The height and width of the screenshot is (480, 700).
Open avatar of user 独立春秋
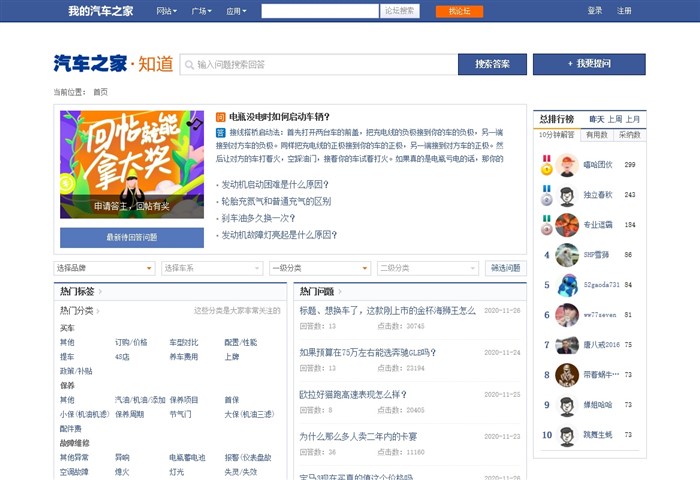coord(567,195)
